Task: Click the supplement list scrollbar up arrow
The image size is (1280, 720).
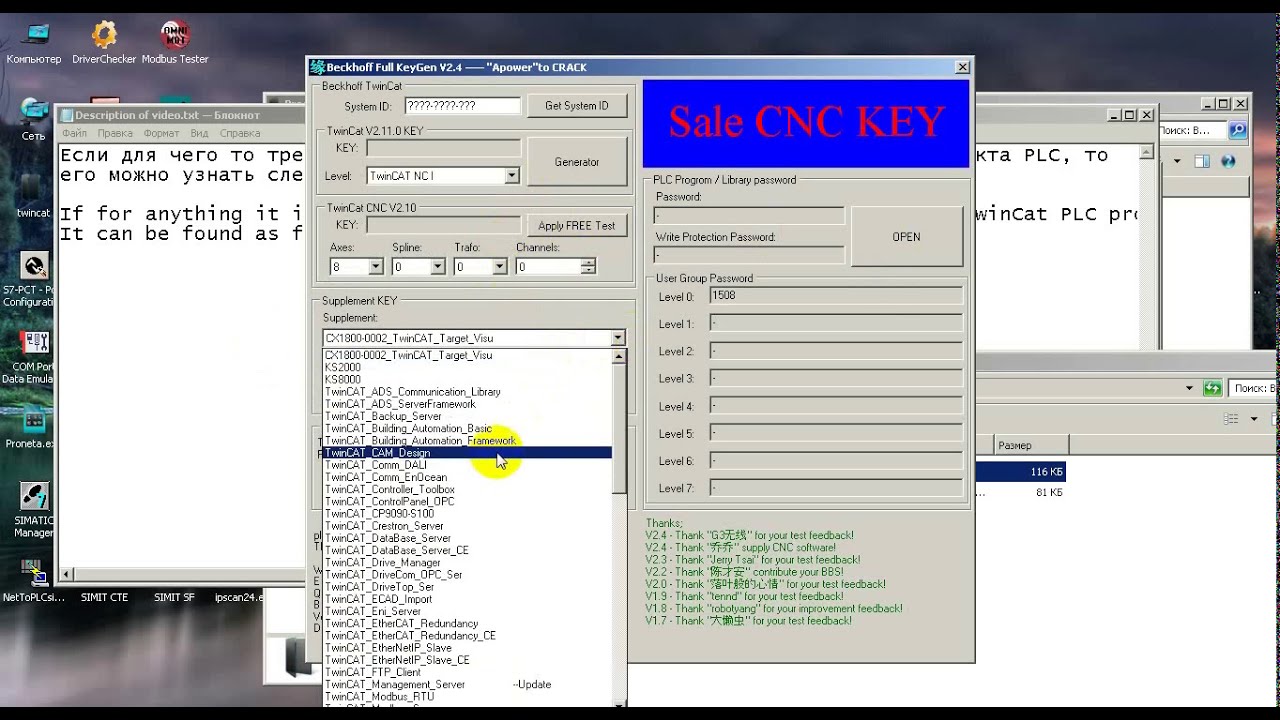Action: coord(619,356)
